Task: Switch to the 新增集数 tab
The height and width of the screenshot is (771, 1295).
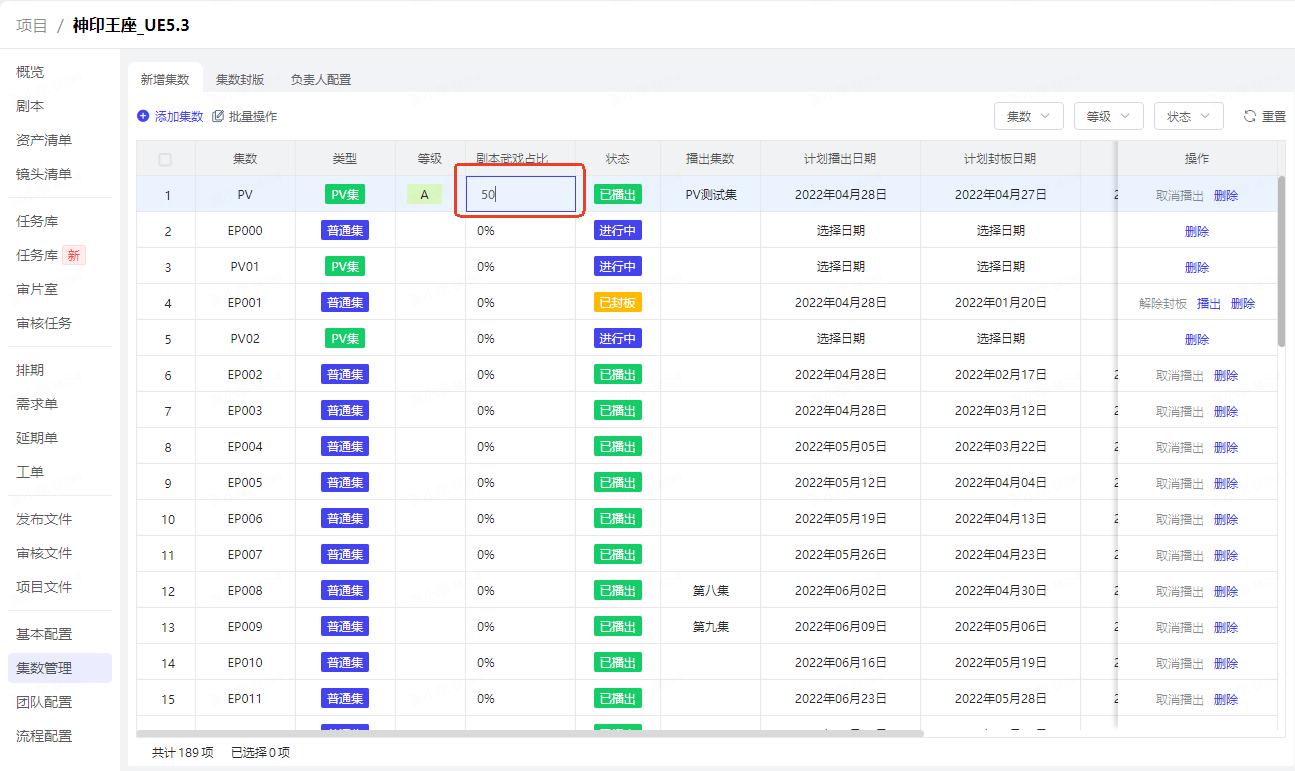Action: tap(165, 79)
